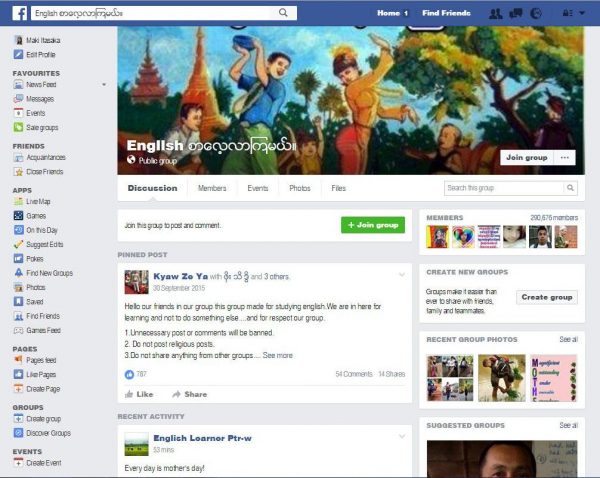Image resolution: width=600 pixels, height=478 pixels.
Task: Switch to the Discussion tab
Action: (x=152, y=188)
